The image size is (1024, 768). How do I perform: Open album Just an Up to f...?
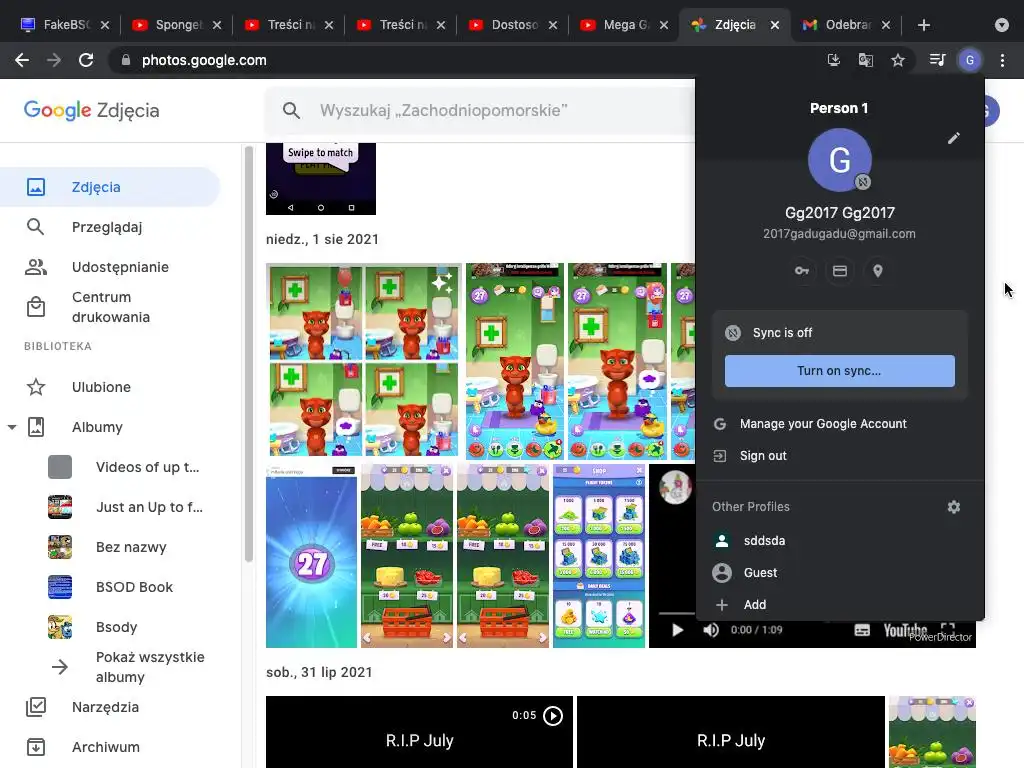point(124,507)
